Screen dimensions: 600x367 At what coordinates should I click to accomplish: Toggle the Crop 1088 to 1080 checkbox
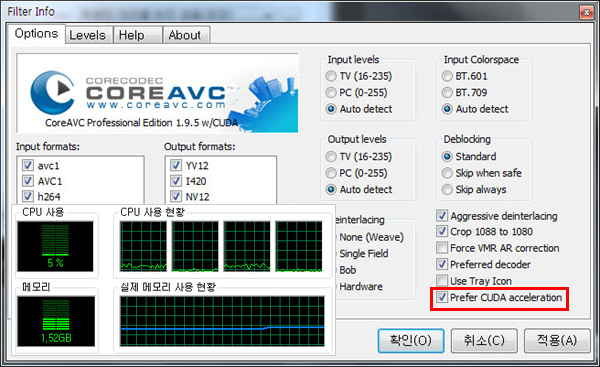[442, 232]
